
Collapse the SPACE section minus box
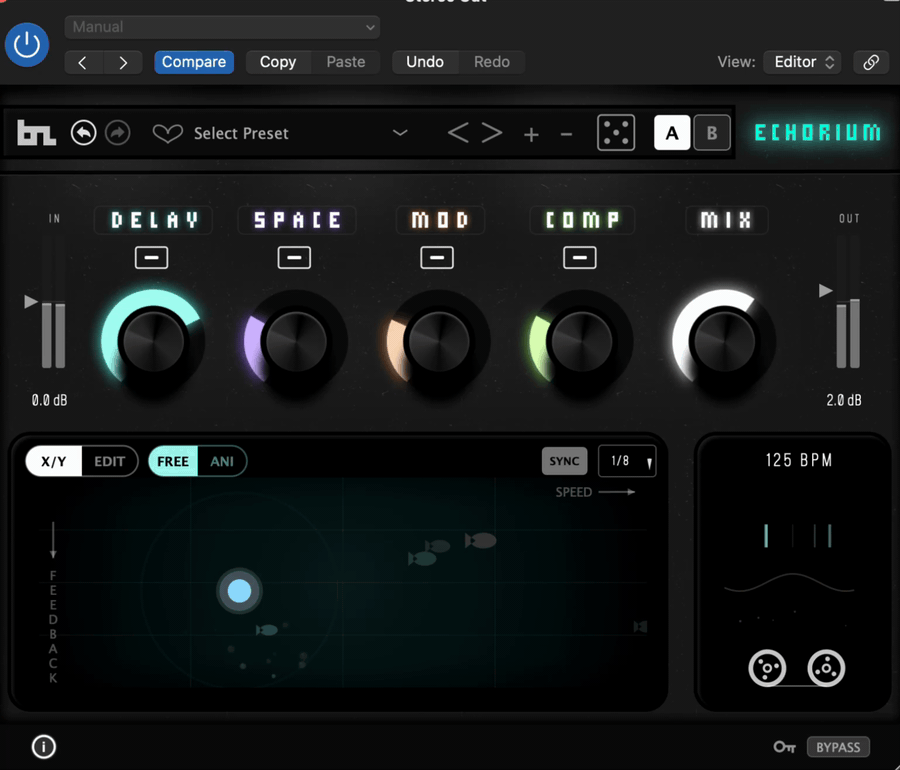pos(294,258)
